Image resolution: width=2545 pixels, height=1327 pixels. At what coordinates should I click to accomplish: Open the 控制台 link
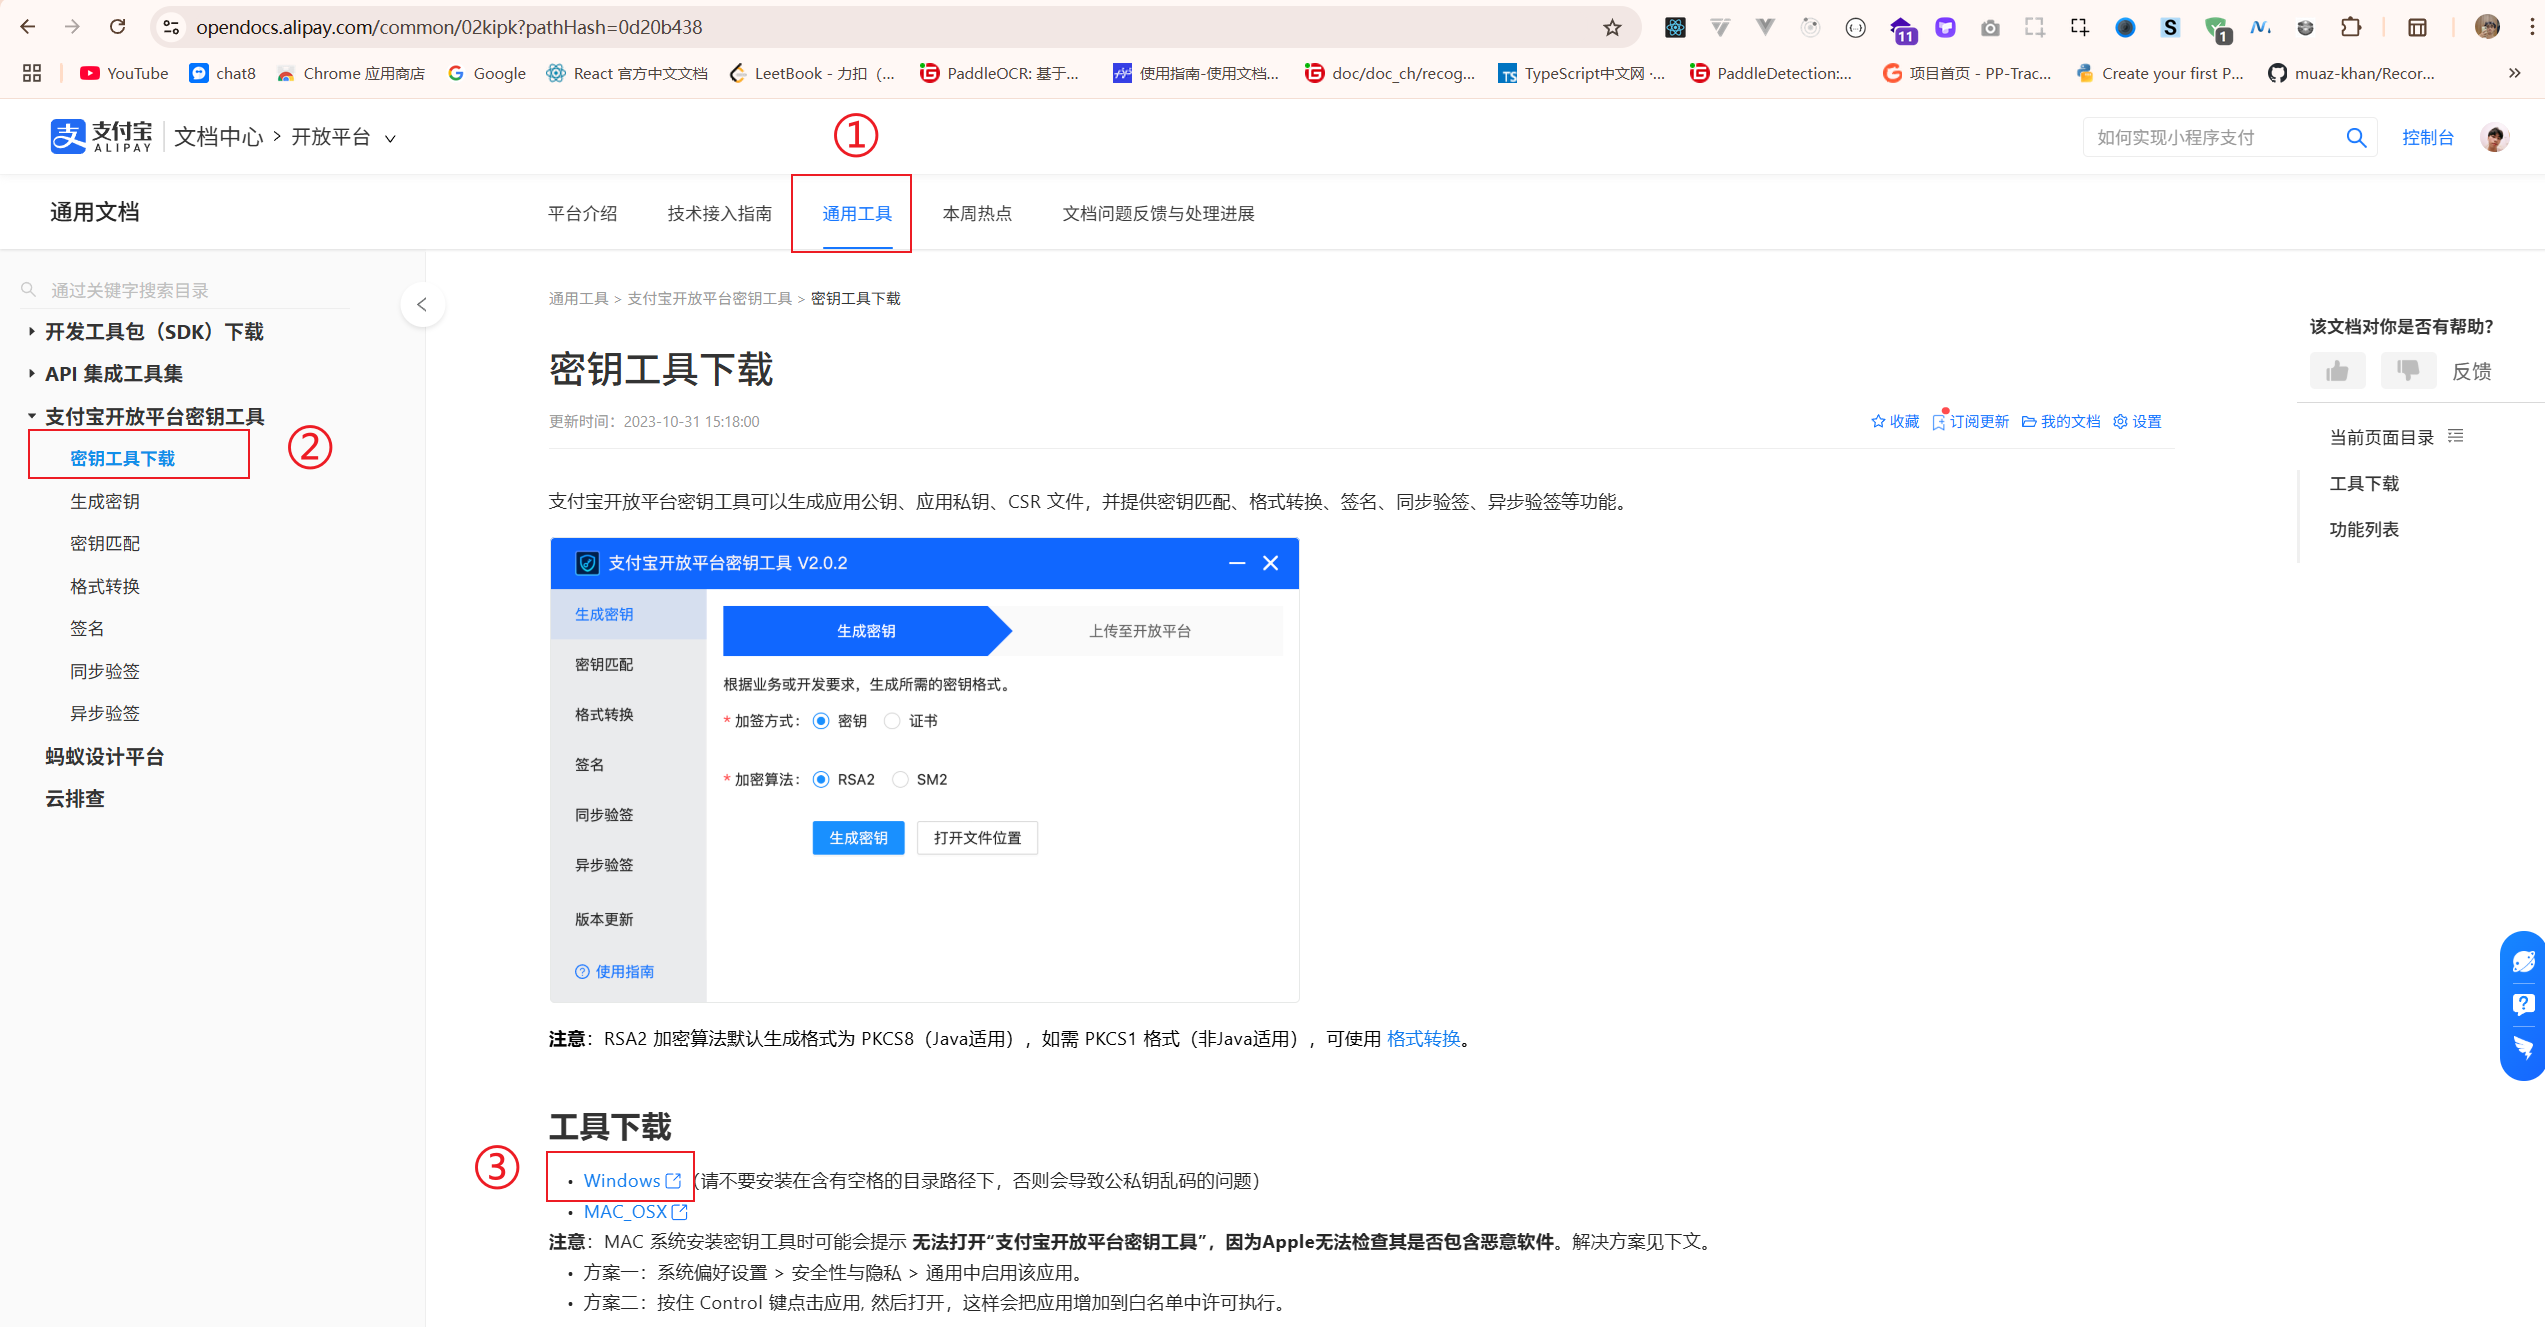tap(2427, 137)
